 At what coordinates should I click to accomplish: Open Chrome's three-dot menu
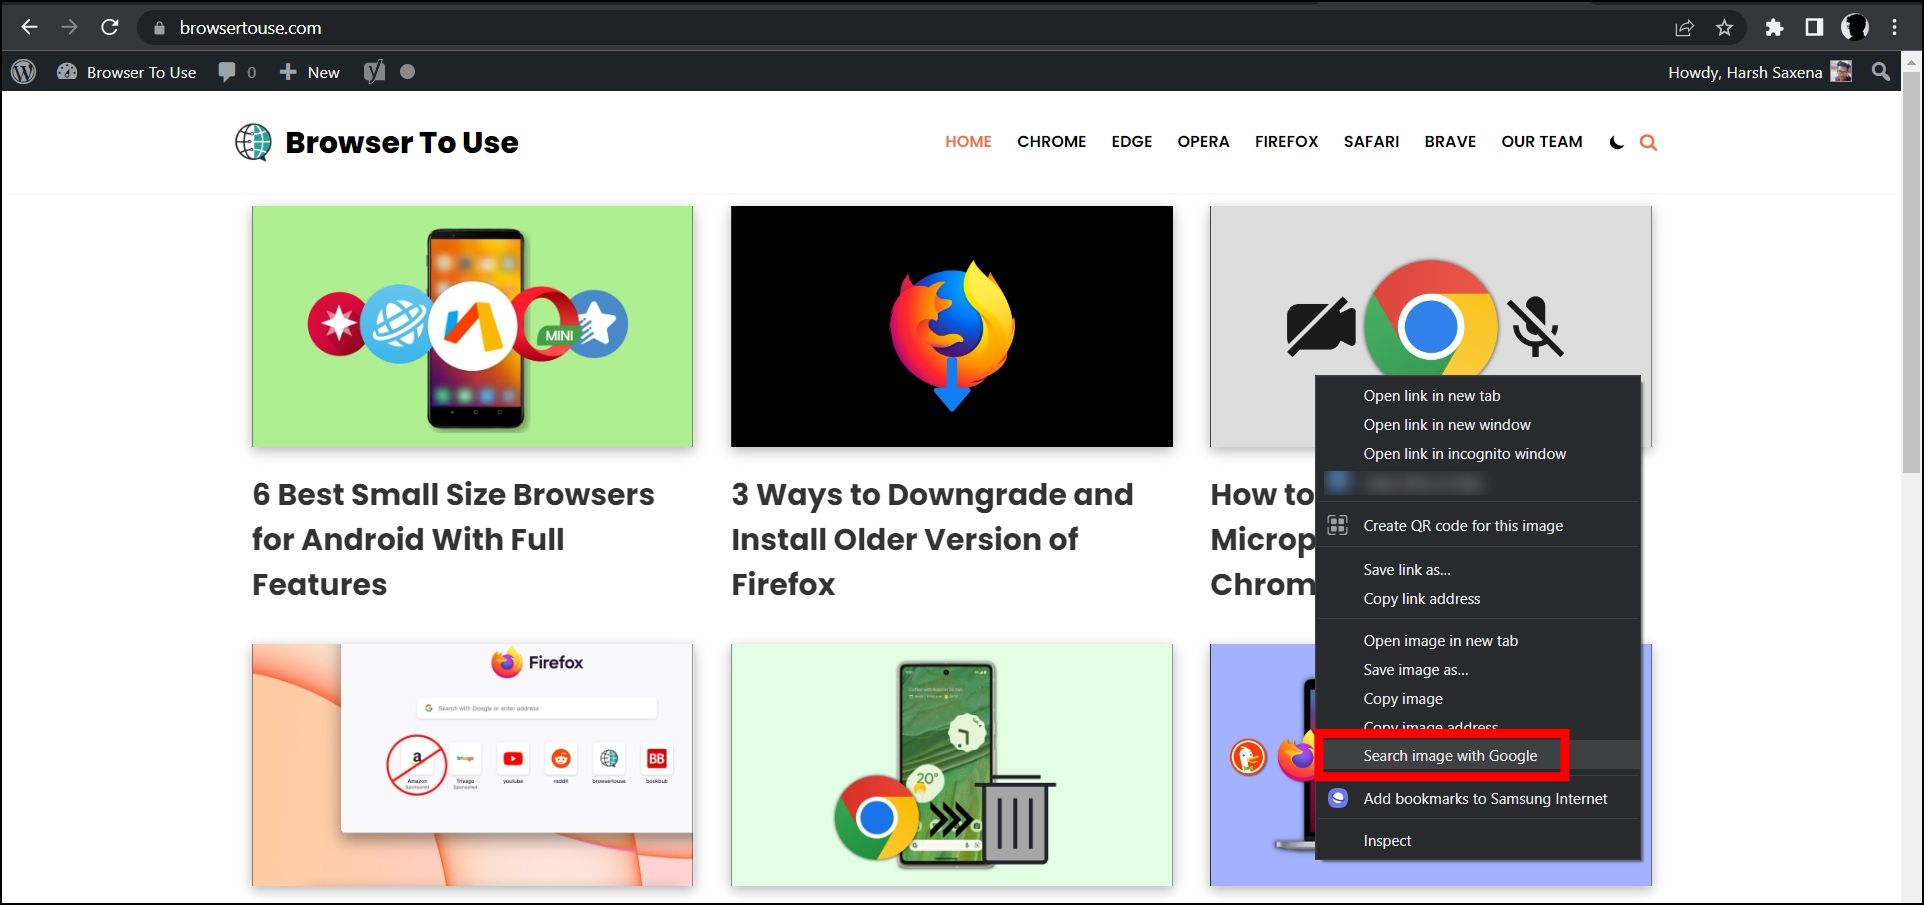click(1894, 28)
